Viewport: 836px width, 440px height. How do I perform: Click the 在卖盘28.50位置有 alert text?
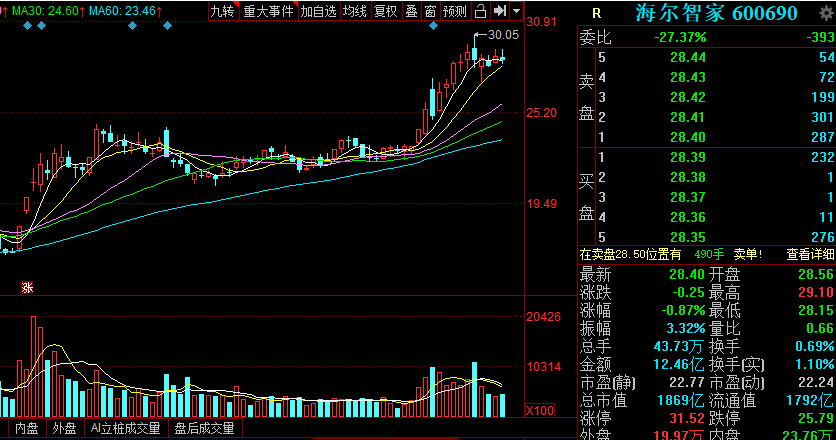coord(630,254)
